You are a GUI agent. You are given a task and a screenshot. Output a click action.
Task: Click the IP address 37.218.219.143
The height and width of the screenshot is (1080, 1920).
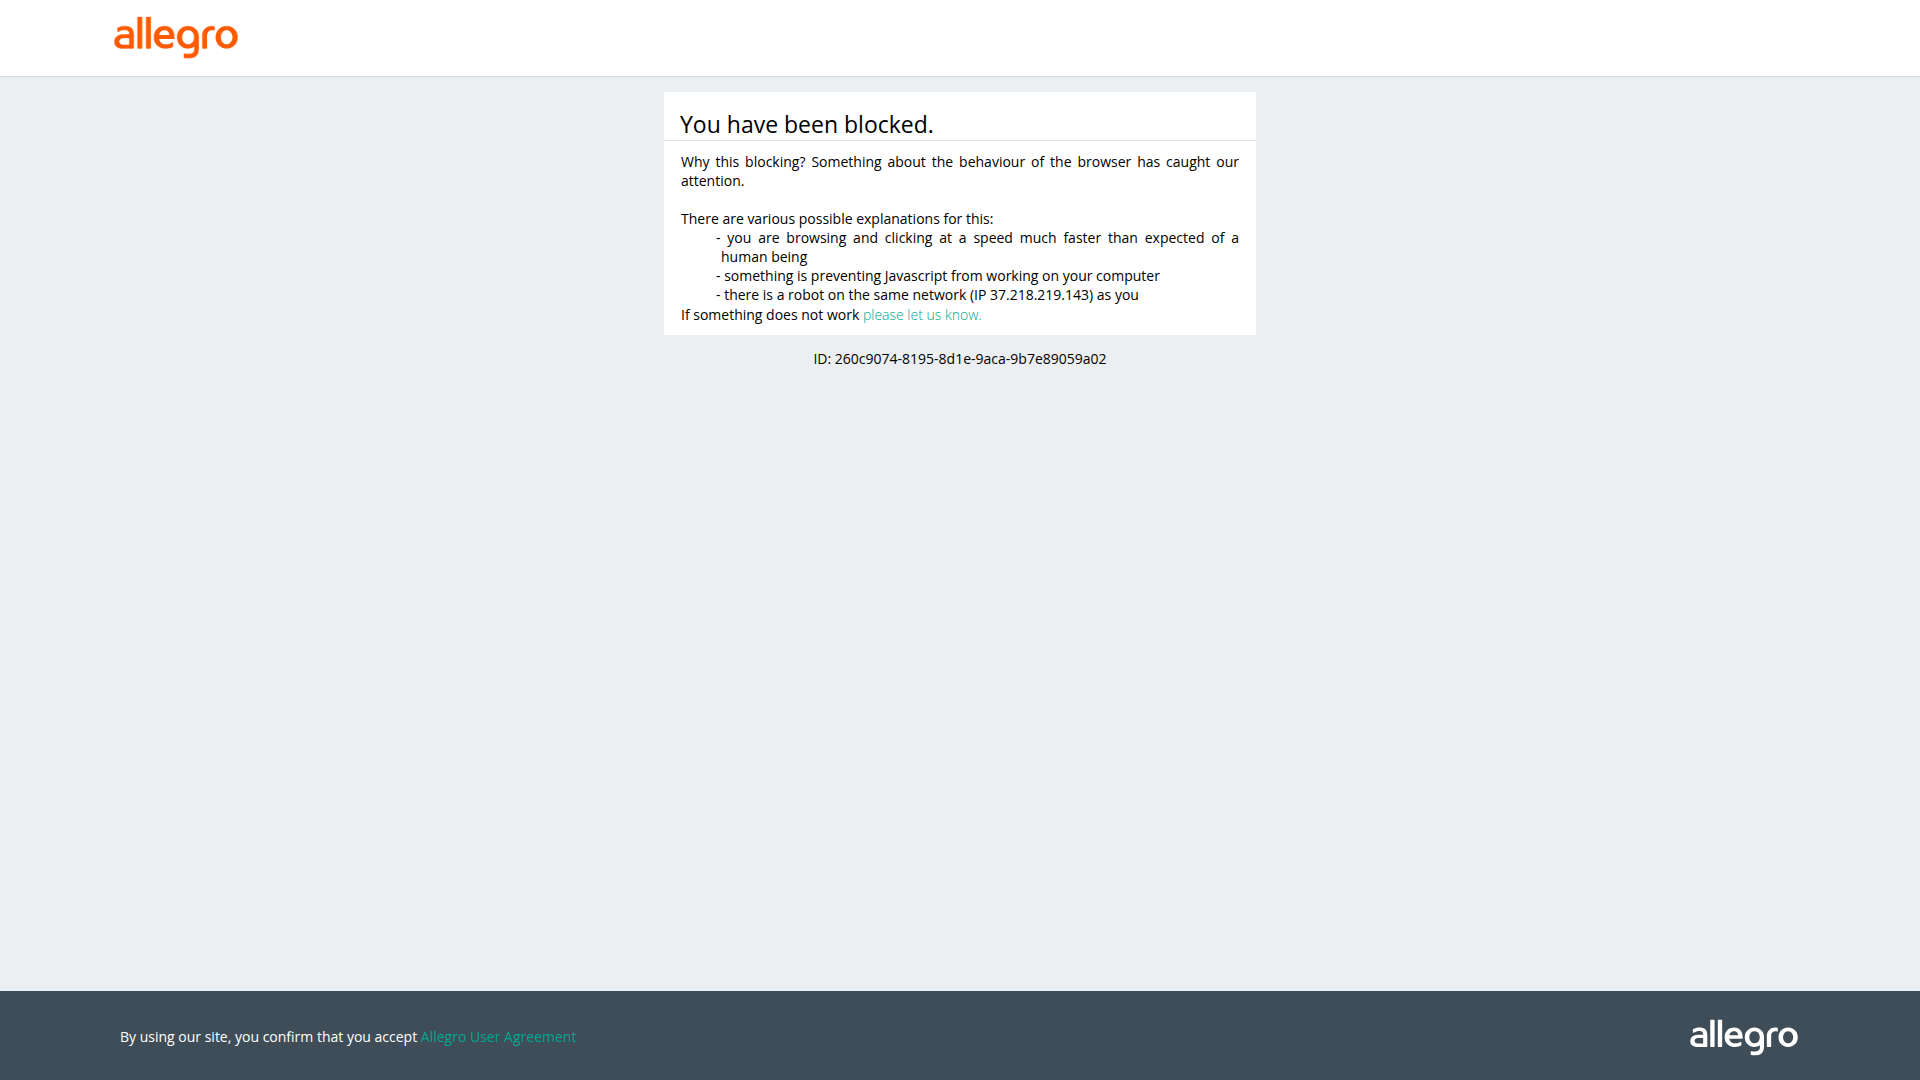(x=1039, y=295)
